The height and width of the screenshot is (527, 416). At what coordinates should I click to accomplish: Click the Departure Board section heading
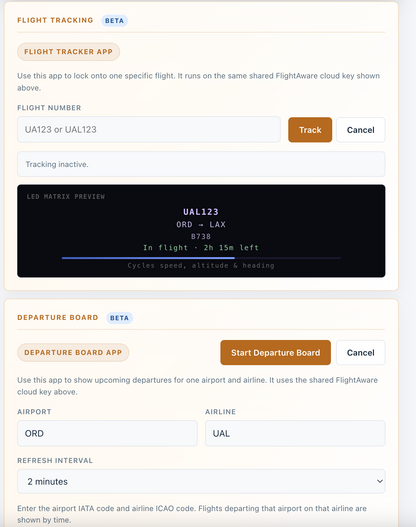(58, 318)
